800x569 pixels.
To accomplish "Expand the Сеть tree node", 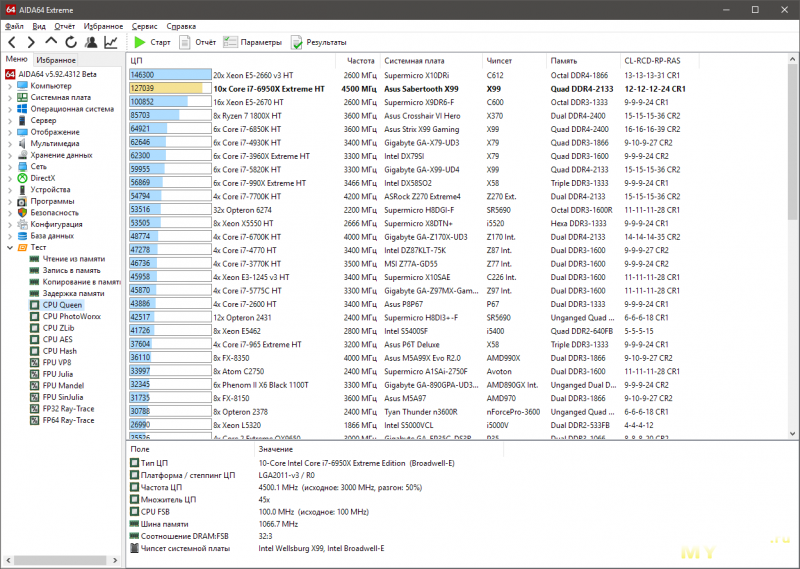I will pos(10,166).
